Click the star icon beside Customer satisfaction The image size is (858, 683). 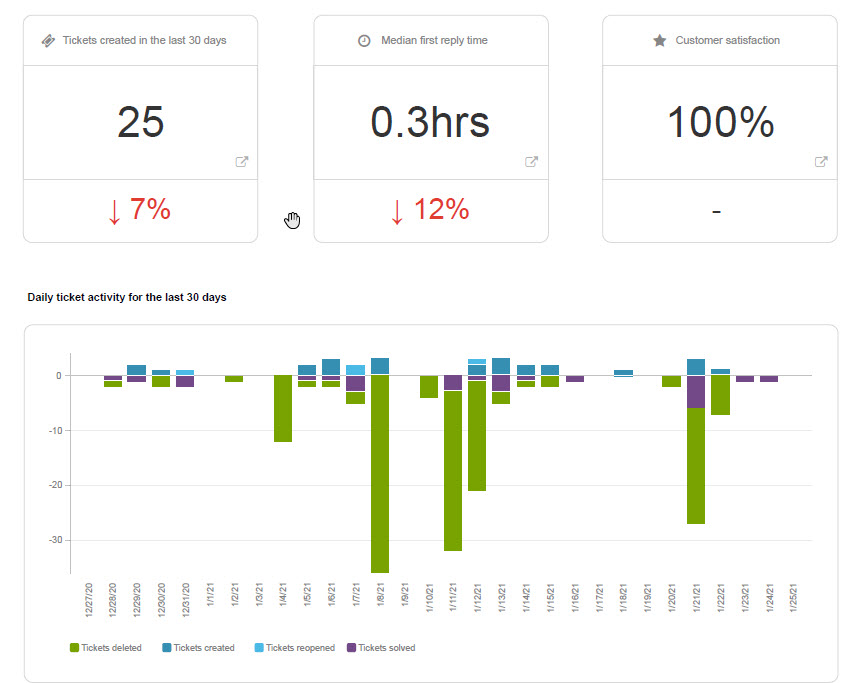(659, 41)
